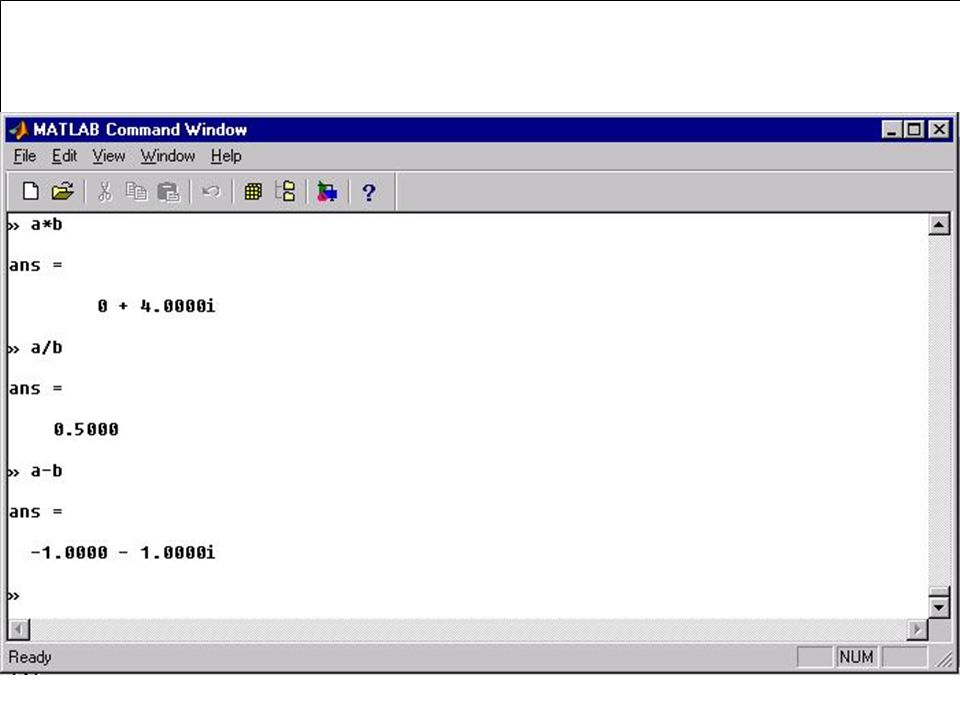This screenshot has width=960, height=720.
Task: Click the MATLAB Command Window title text
Action: point(140,130)
